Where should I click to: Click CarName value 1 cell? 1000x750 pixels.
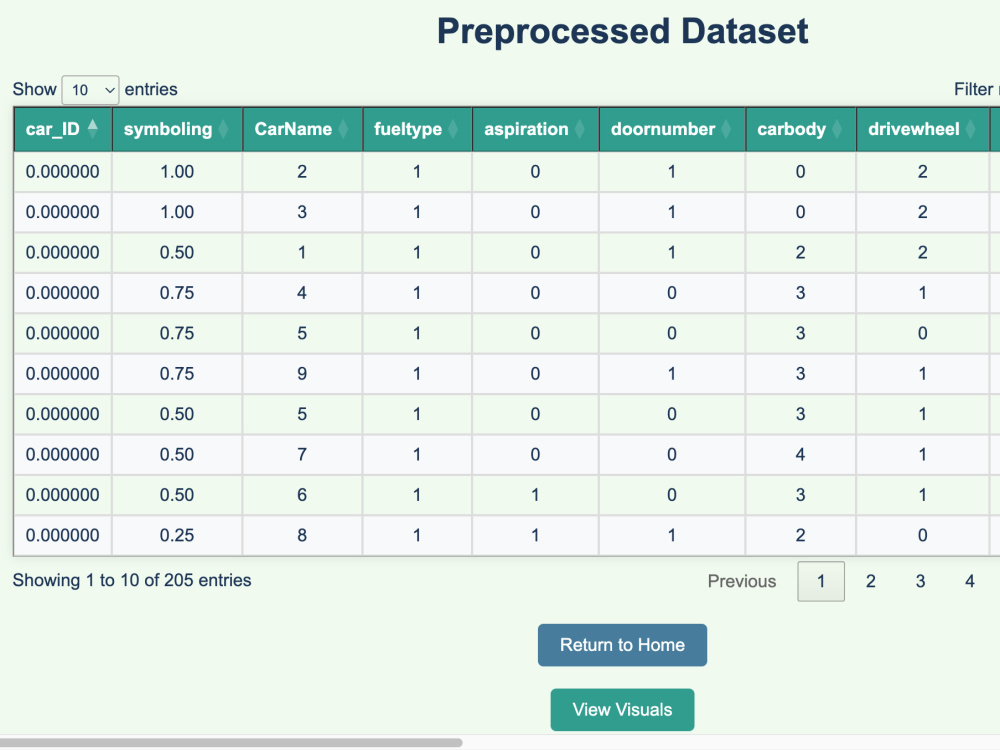(302, 253)
